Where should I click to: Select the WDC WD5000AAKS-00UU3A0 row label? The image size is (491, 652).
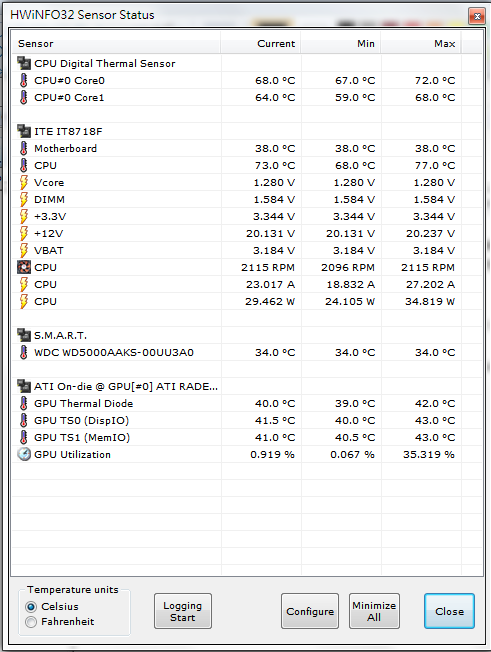click(114, 353)
